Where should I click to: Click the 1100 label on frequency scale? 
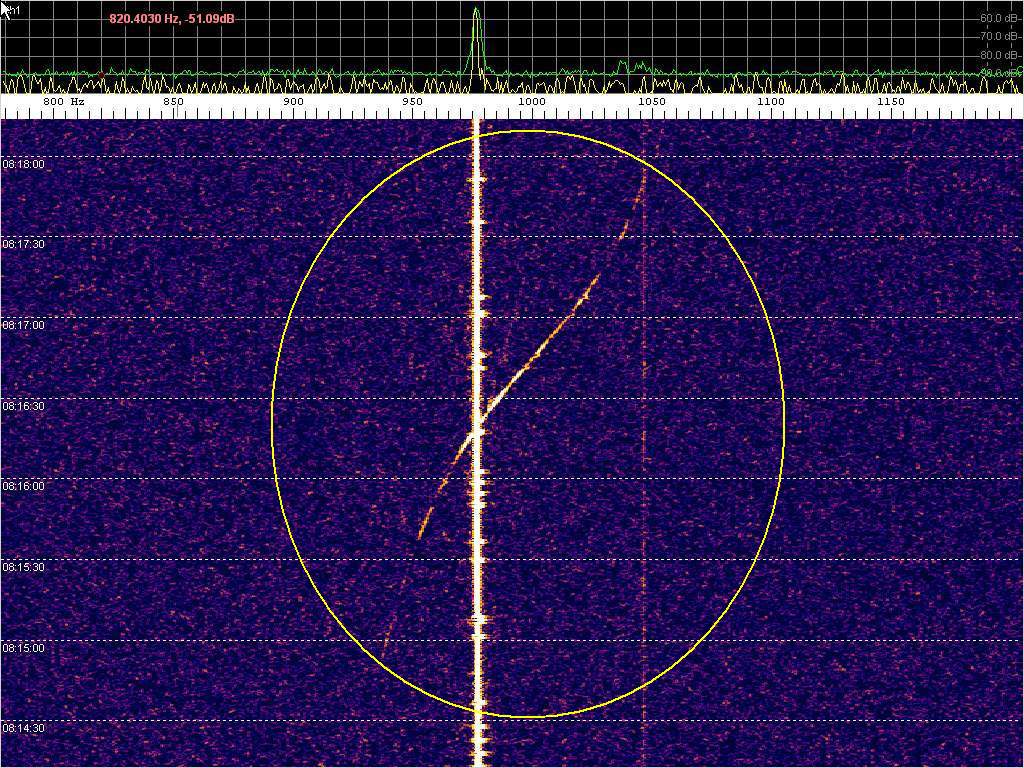pos(770,102)
